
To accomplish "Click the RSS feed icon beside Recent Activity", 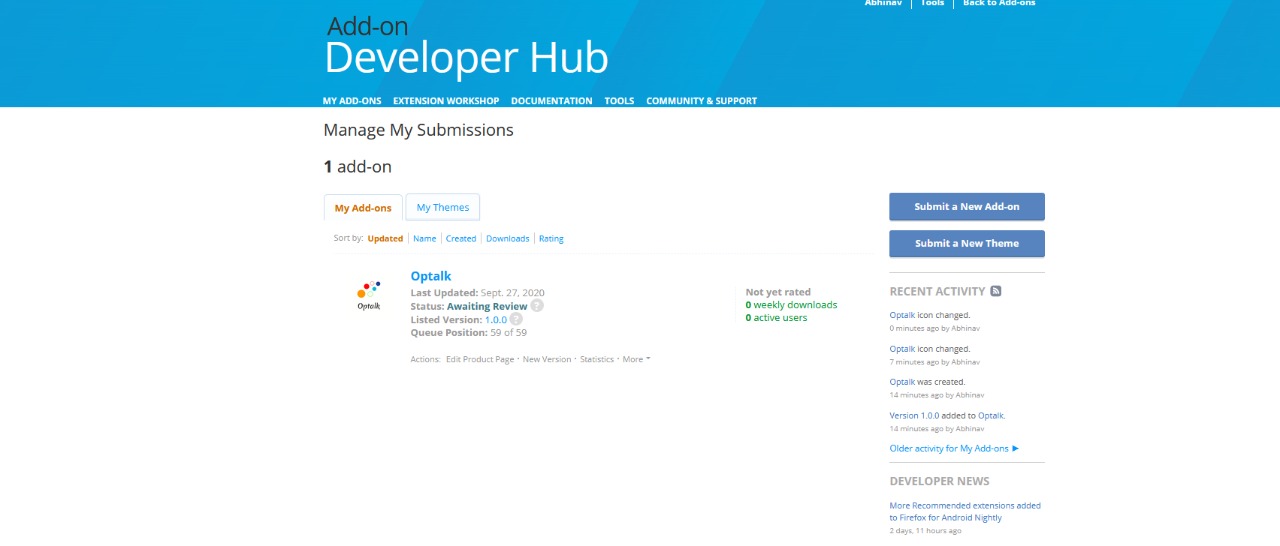I will tap(996, 291).
